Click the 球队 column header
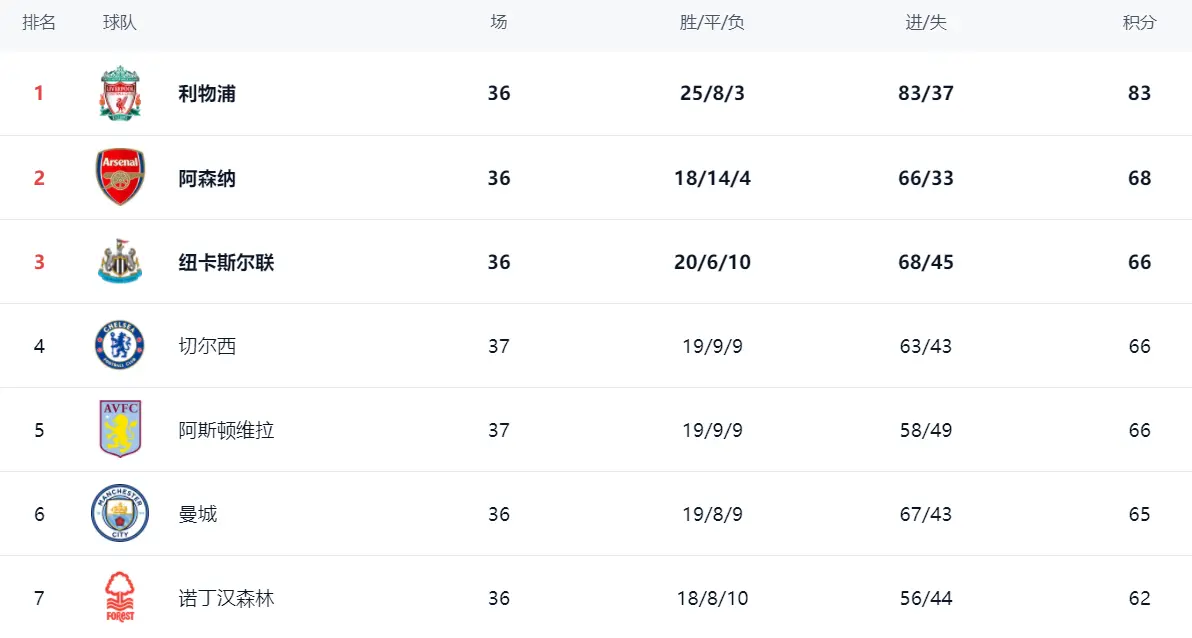Screen dimensions: 1192x638 click(120, 22)
